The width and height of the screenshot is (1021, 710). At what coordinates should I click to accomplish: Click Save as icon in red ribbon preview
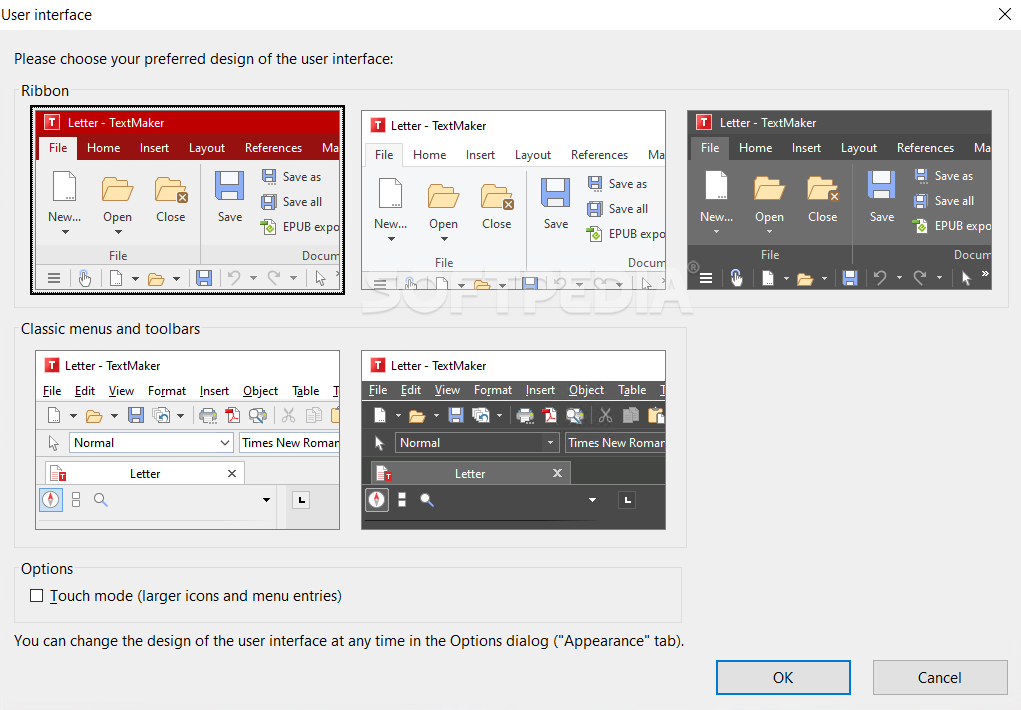269,176
